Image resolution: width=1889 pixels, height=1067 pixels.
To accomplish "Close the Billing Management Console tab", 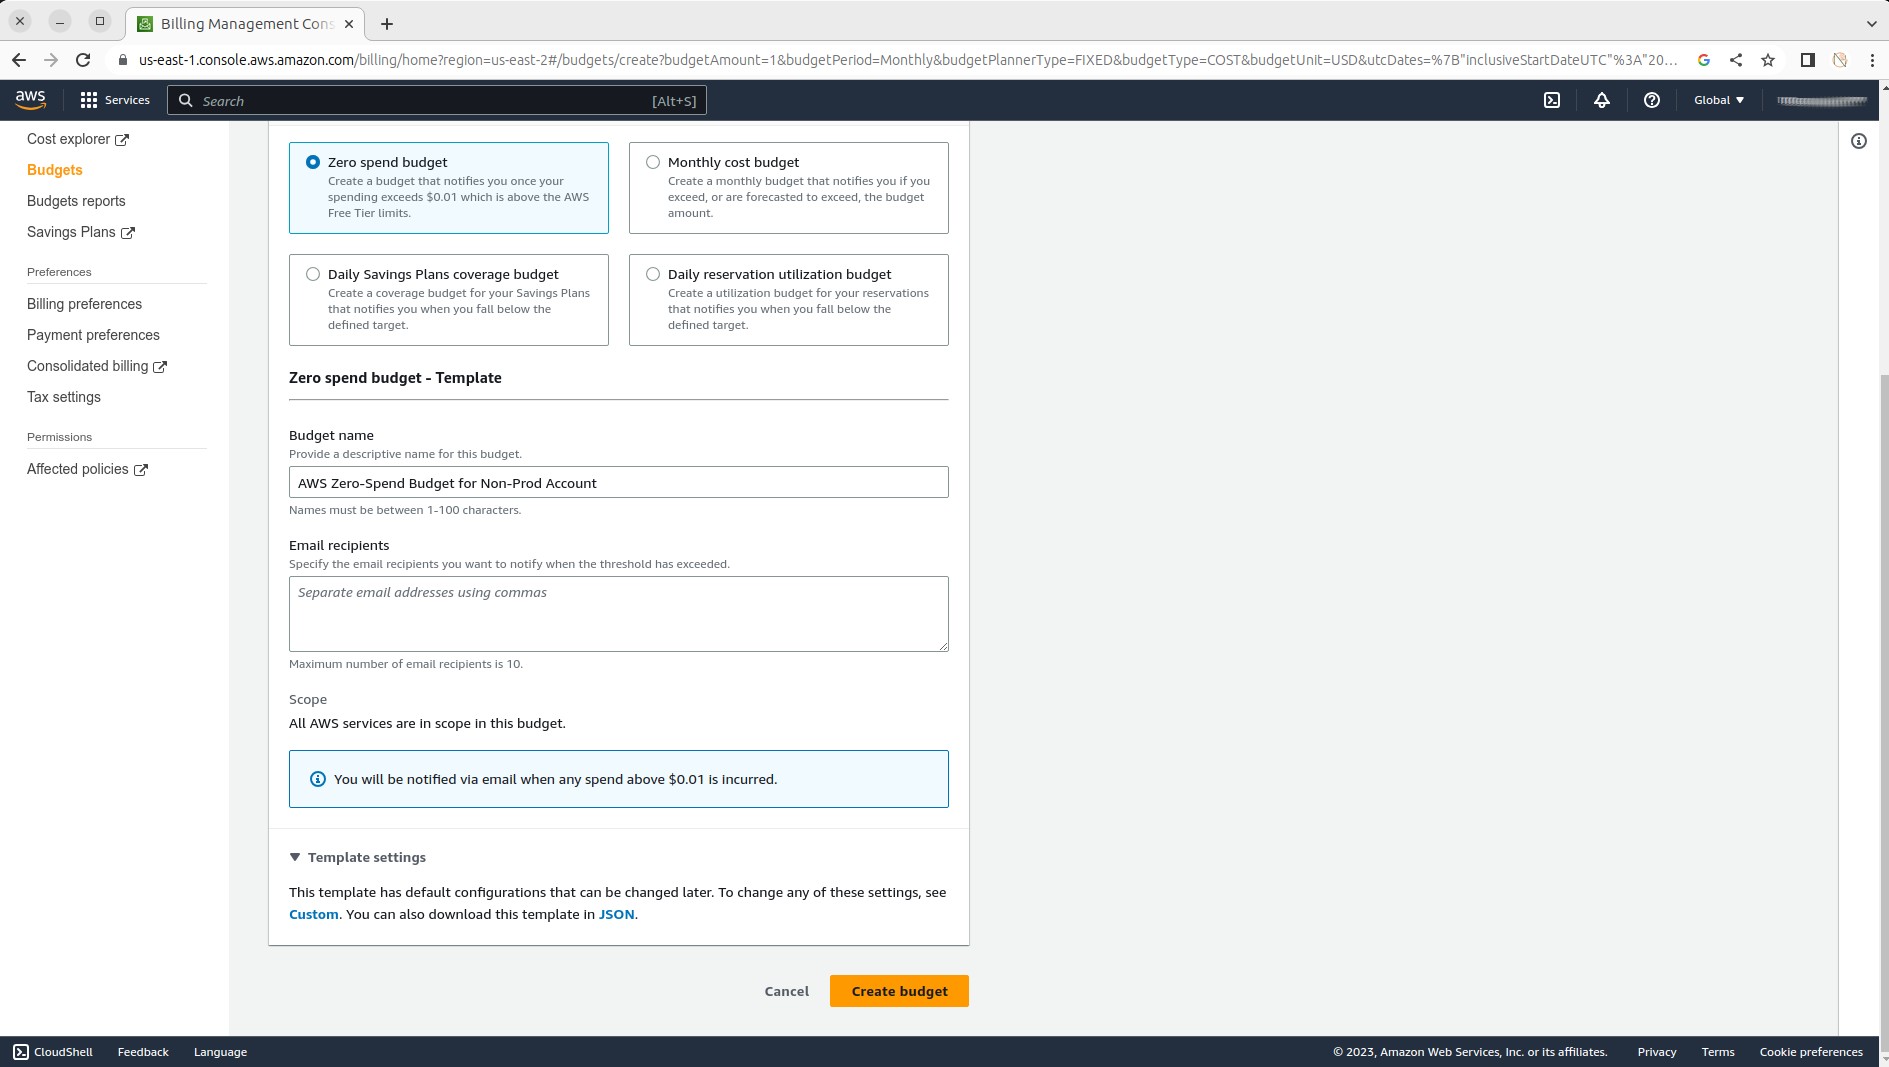I will point(348,23).
